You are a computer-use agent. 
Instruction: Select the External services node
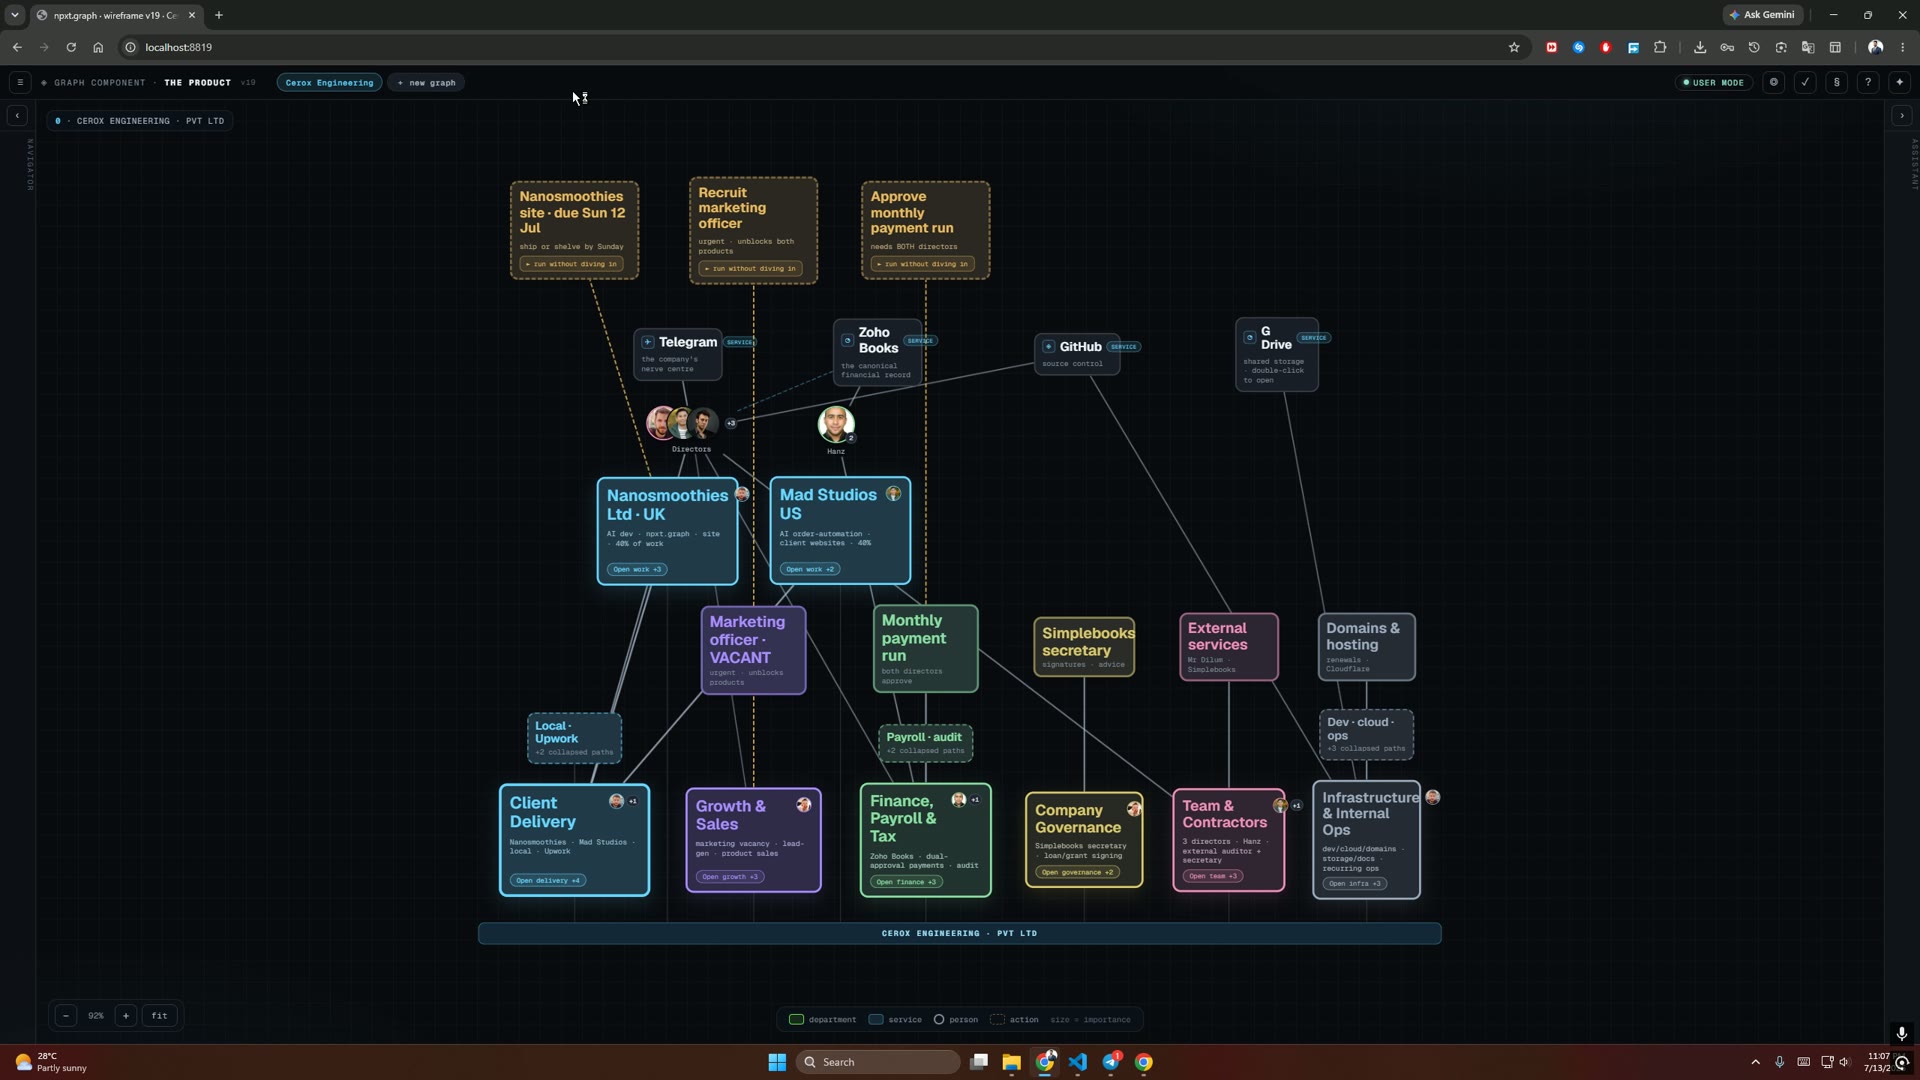(1228, 647)
